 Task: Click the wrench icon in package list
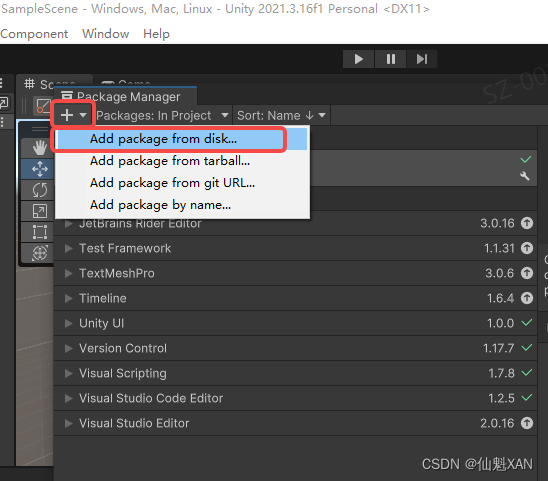point(525,176)
